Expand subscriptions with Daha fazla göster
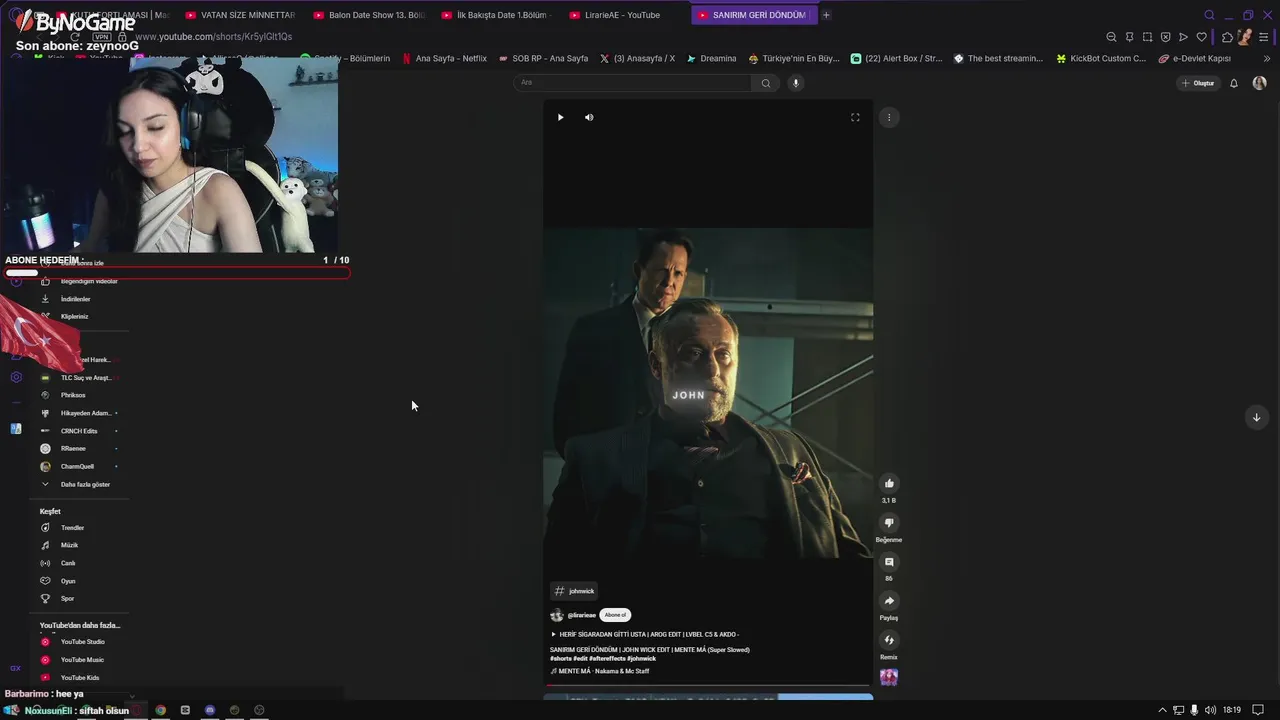Viewport: 1280px width, 720px height. click(x=76, y=484)
